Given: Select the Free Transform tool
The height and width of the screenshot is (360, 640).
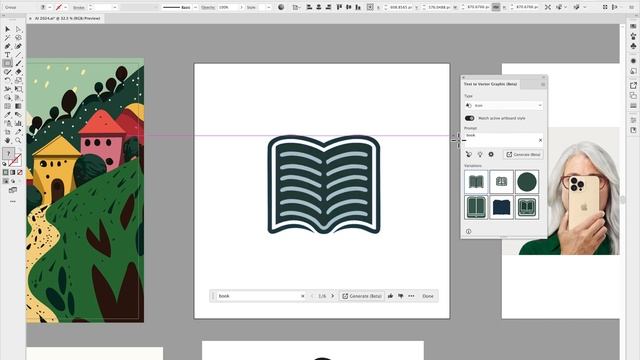Looking at the screenshot, I should pos(18,89).
